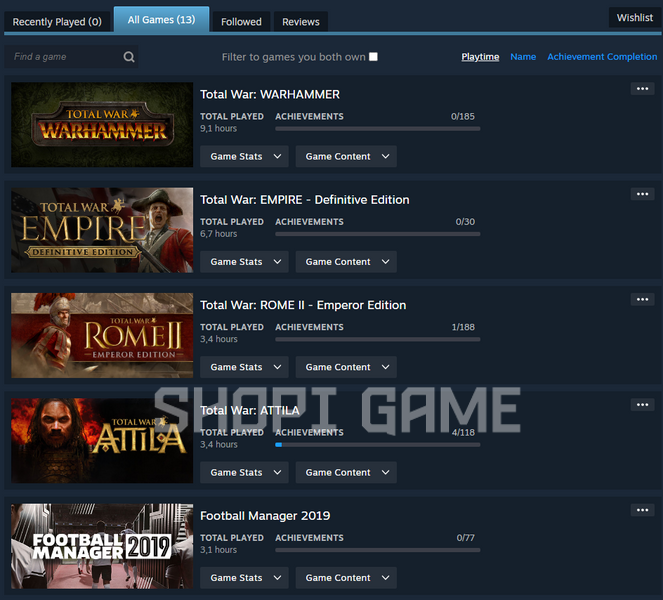Open Total War: ATTILA title link
Viewport: 663px width, 600px height.
(249, 410)
